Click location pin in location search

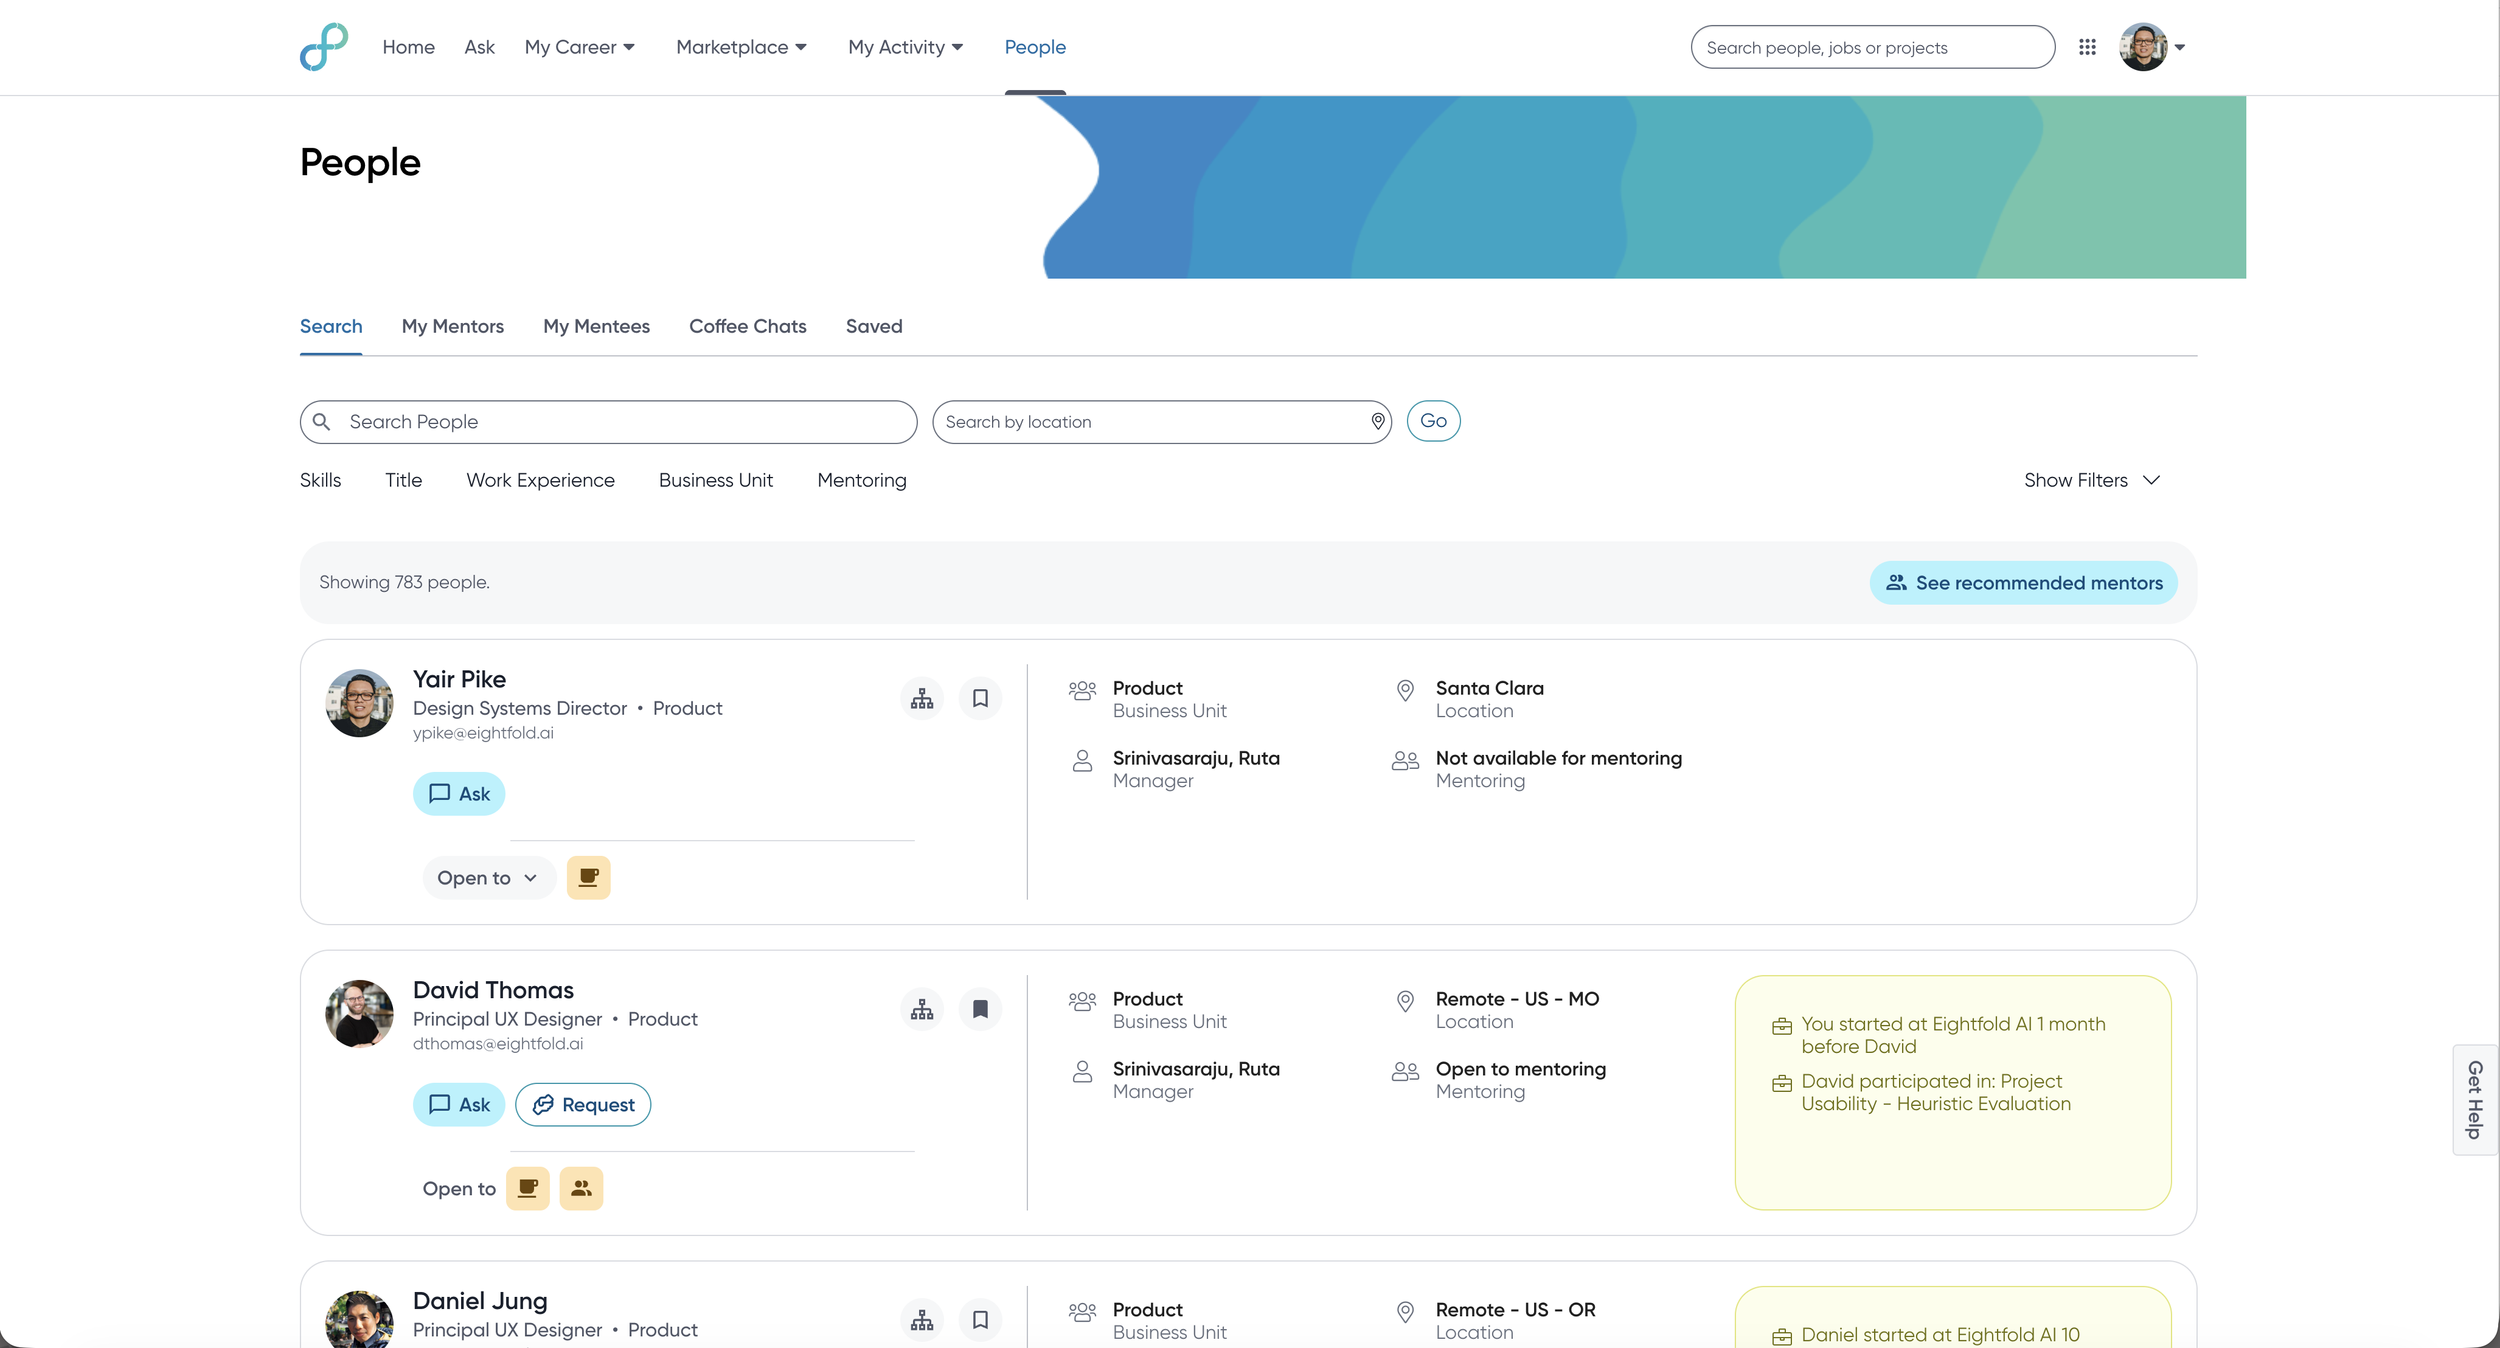coord(1377,422)
